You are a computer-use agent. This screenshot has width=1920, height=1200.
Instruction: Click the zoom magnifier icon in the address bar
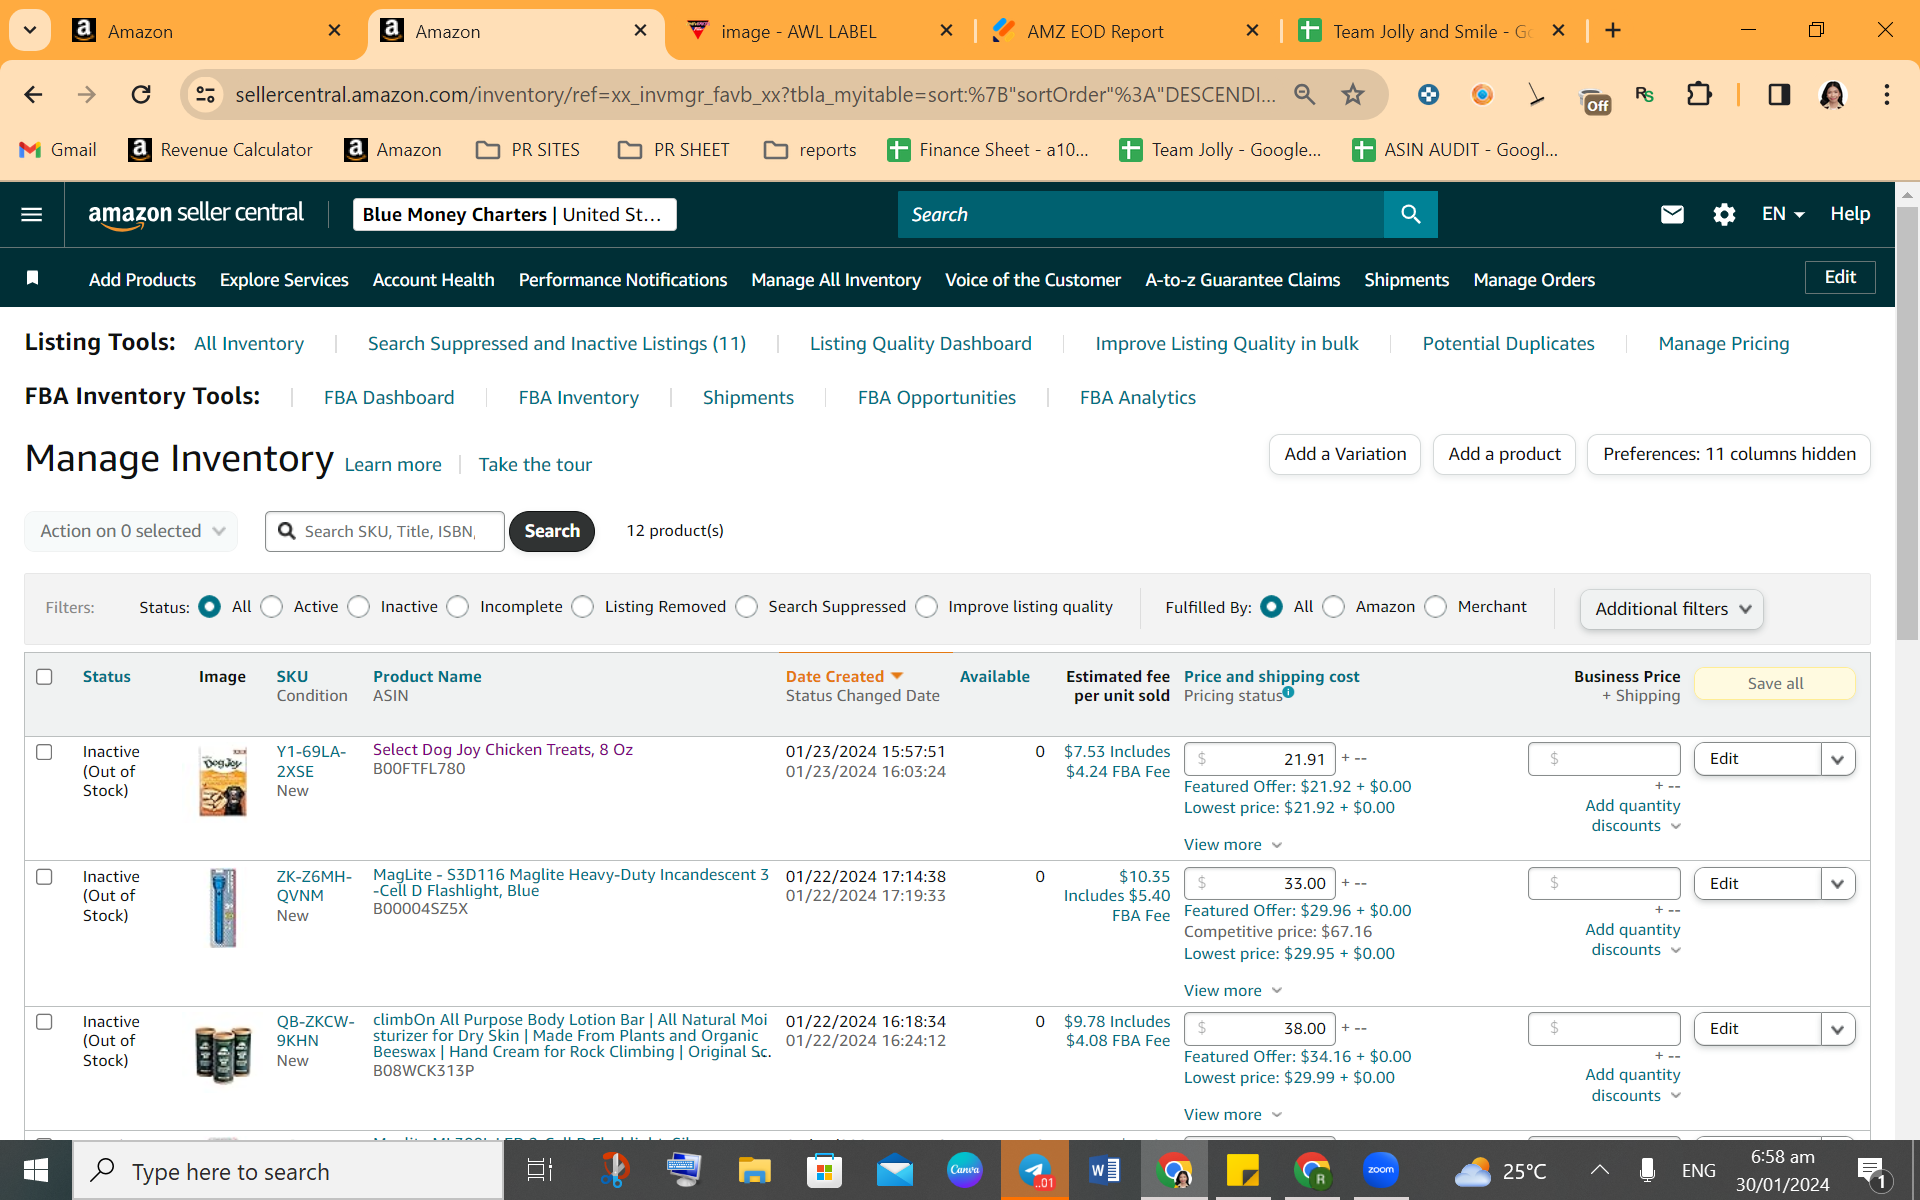[x=1304, y=94]
